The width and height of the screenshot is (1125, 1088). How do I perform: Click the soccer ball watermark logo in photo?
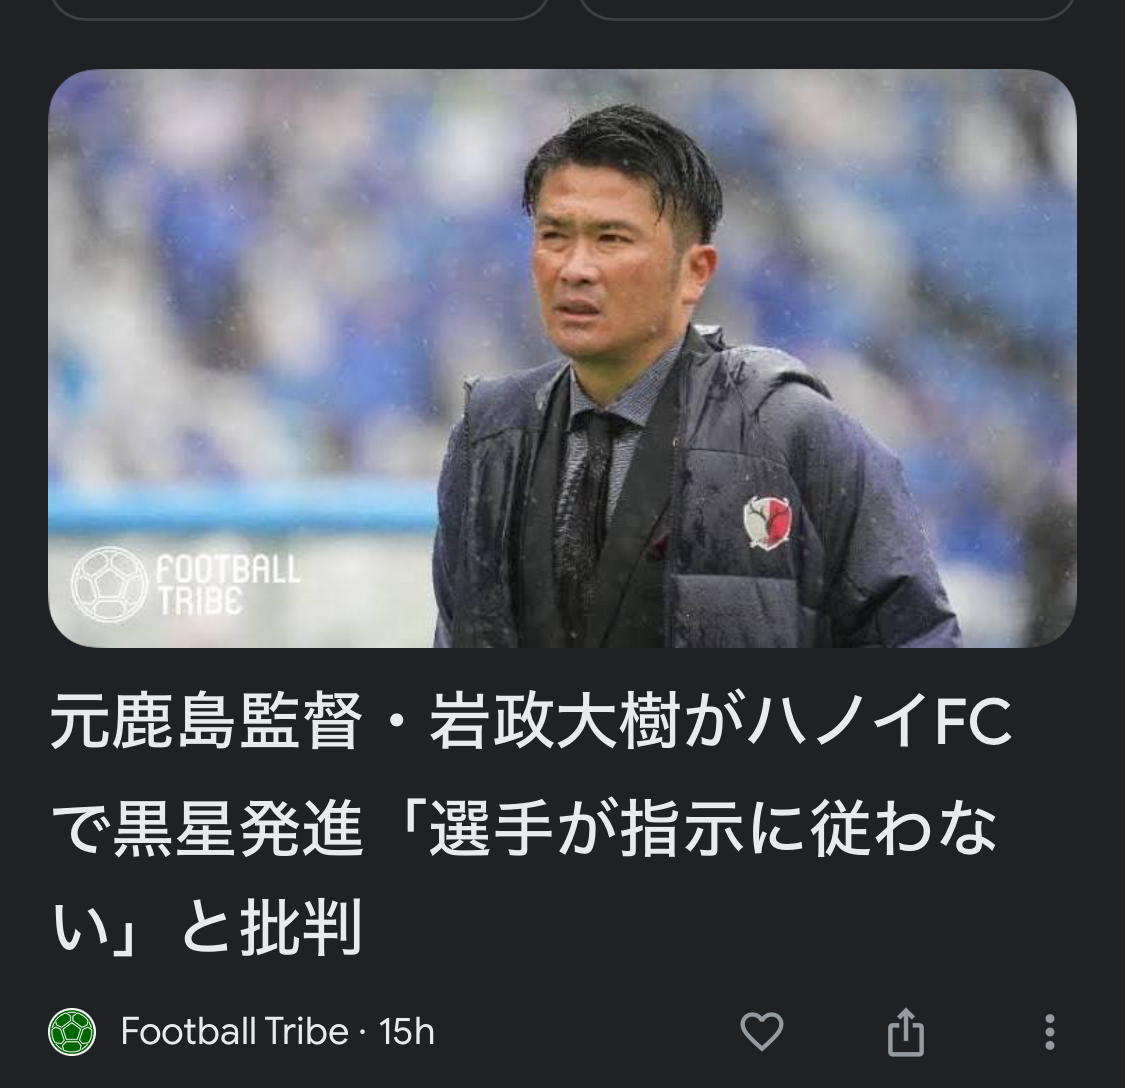109,583
